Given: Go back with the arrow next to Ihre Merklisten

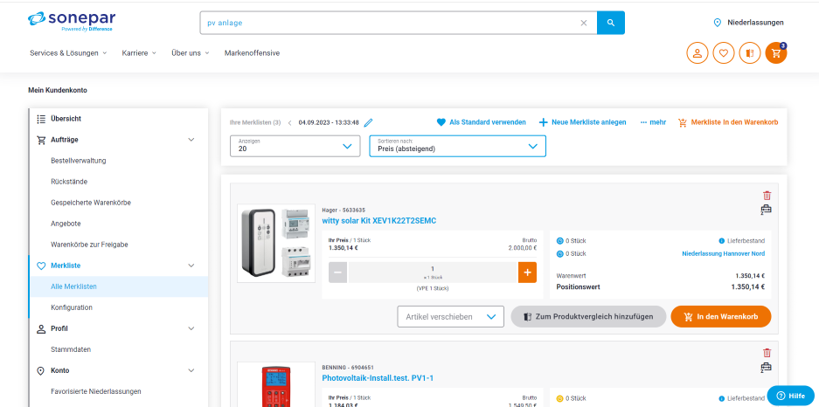Looking at the screenshot, I should point(290,123).
